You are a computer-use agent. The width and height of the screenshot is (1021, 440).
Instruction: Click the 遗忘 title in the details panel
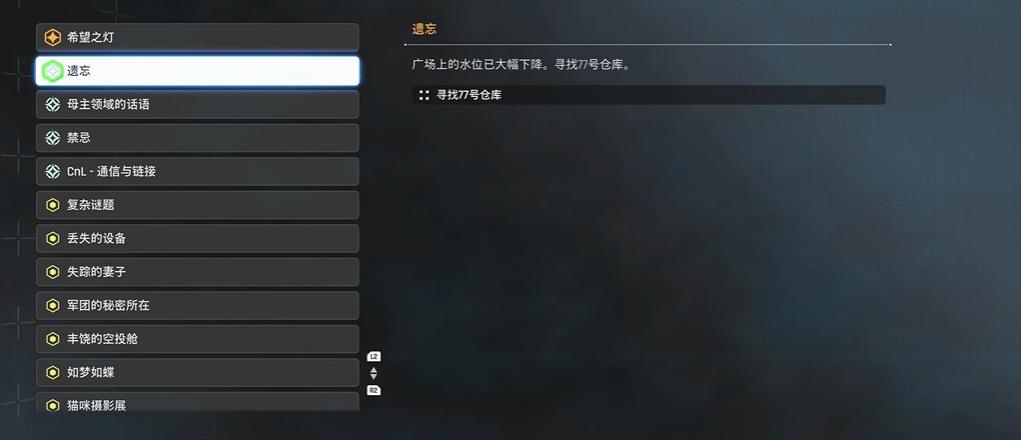424,29
